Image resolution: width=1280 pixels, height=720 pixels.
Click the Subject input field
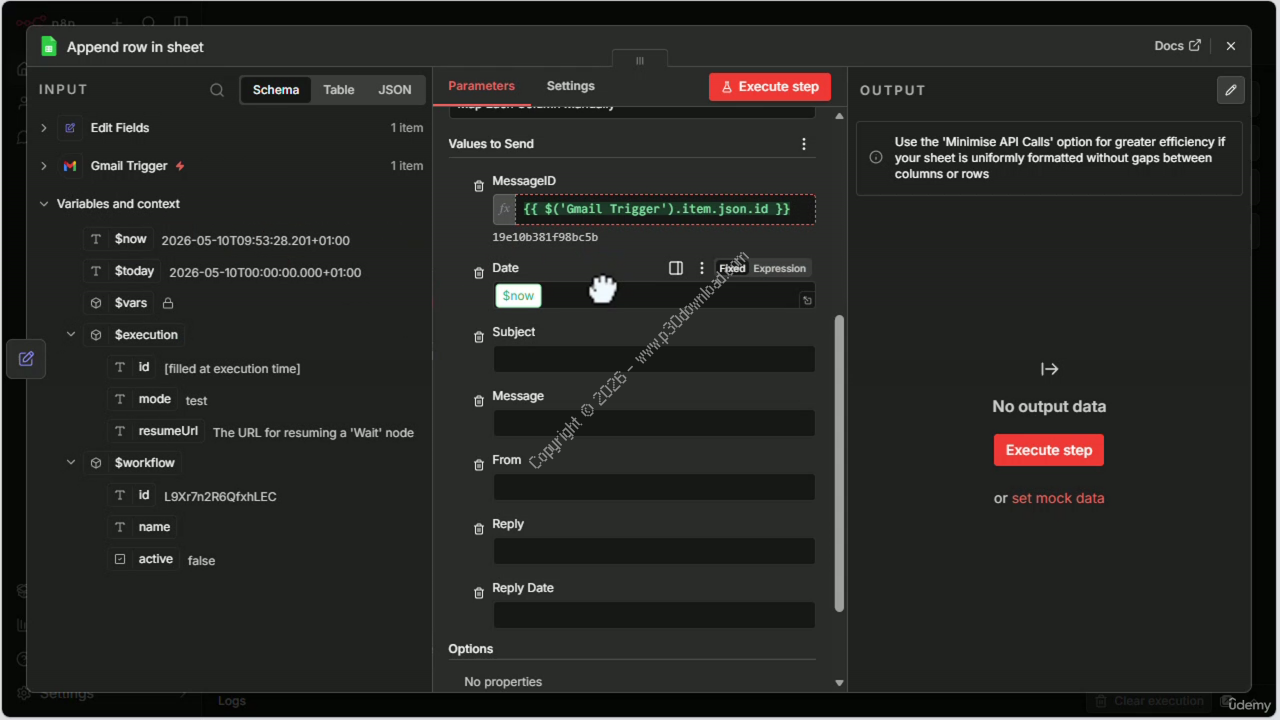[654, 359]
